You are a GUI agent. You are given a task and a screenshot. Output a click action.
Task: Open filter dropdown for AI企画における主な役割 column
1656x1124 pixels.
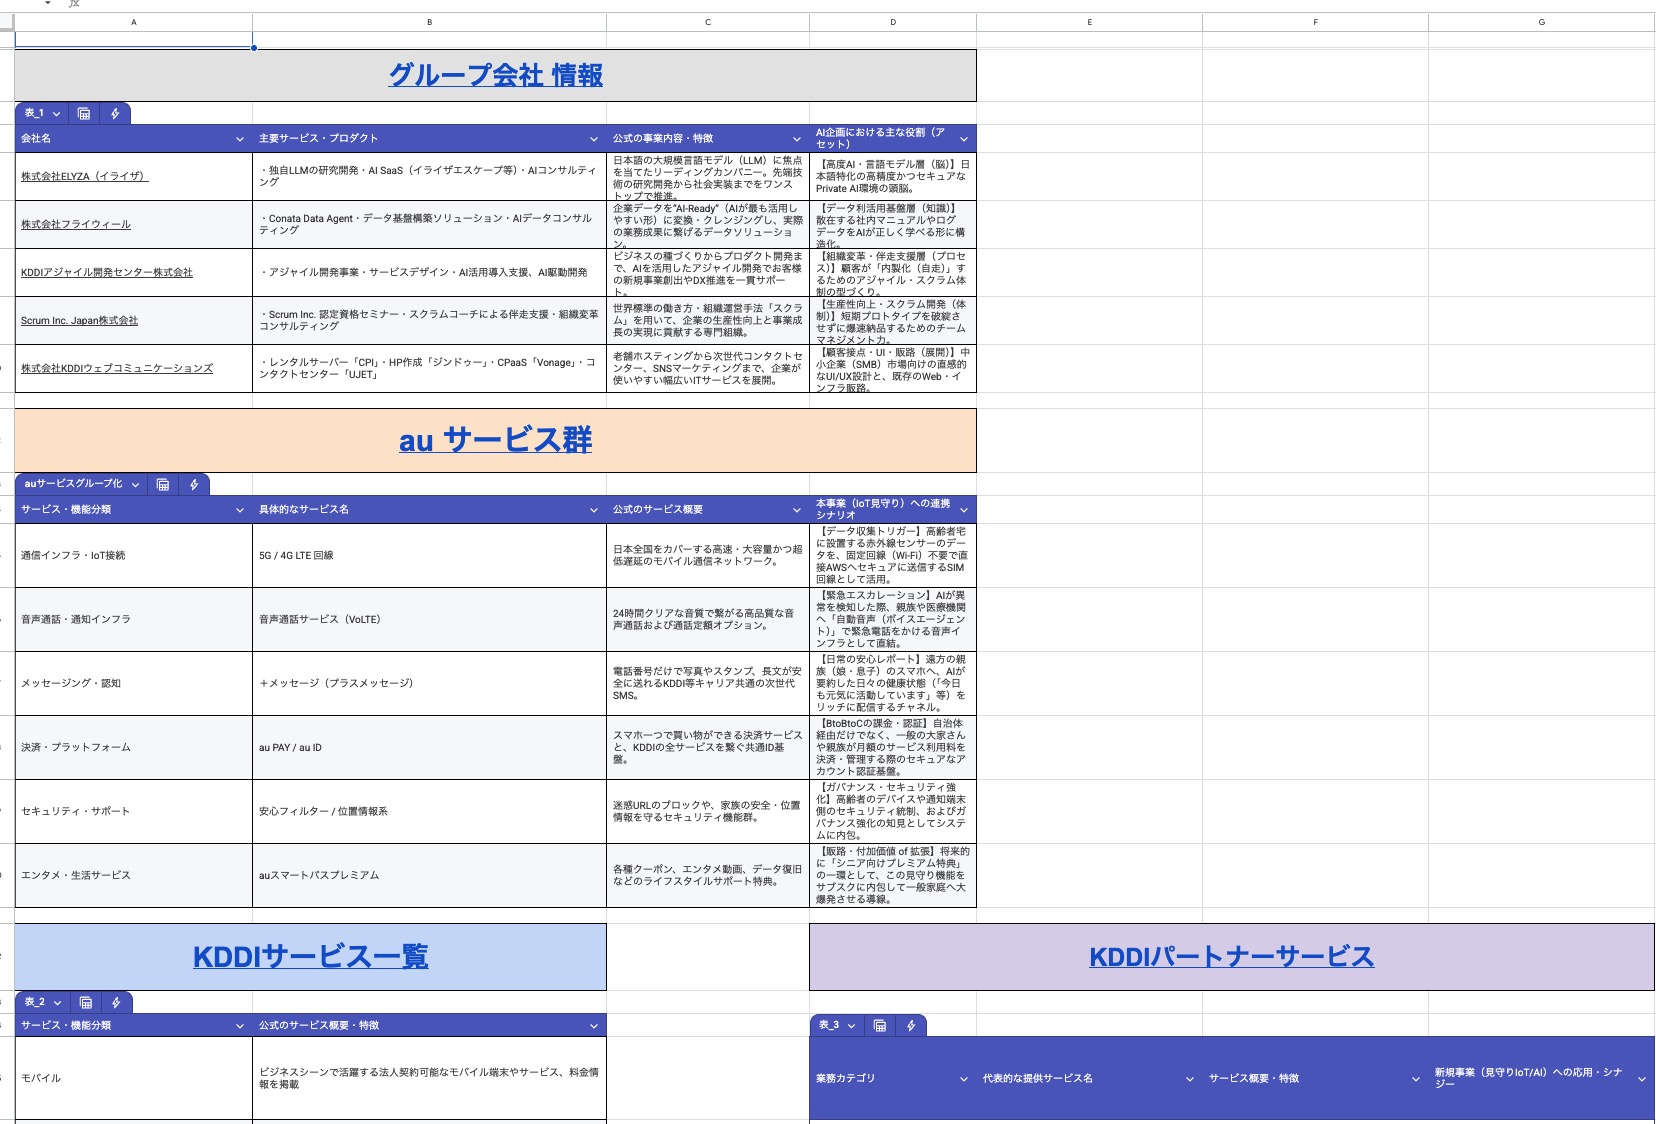964,138
